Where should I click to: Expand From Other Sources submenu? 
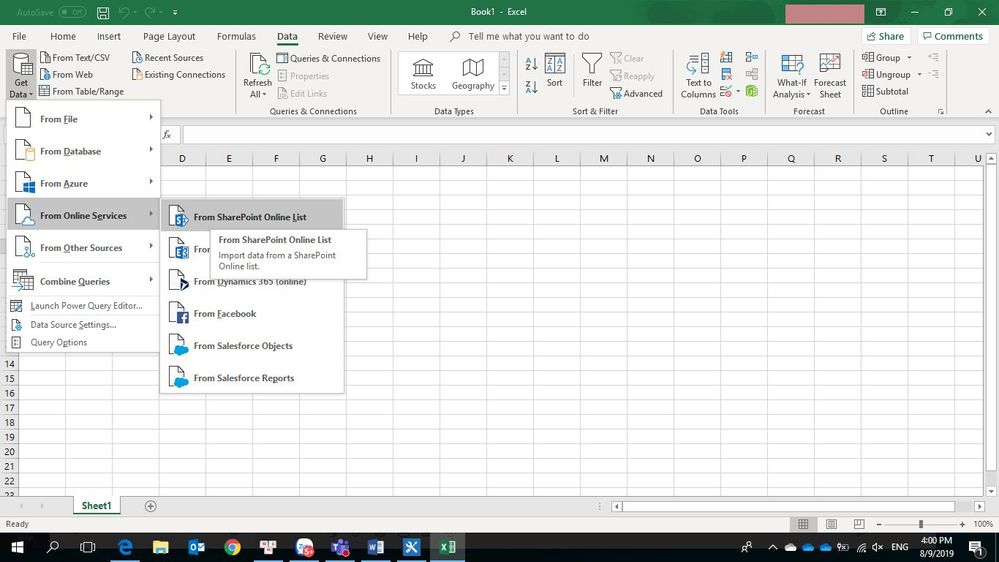83,247
